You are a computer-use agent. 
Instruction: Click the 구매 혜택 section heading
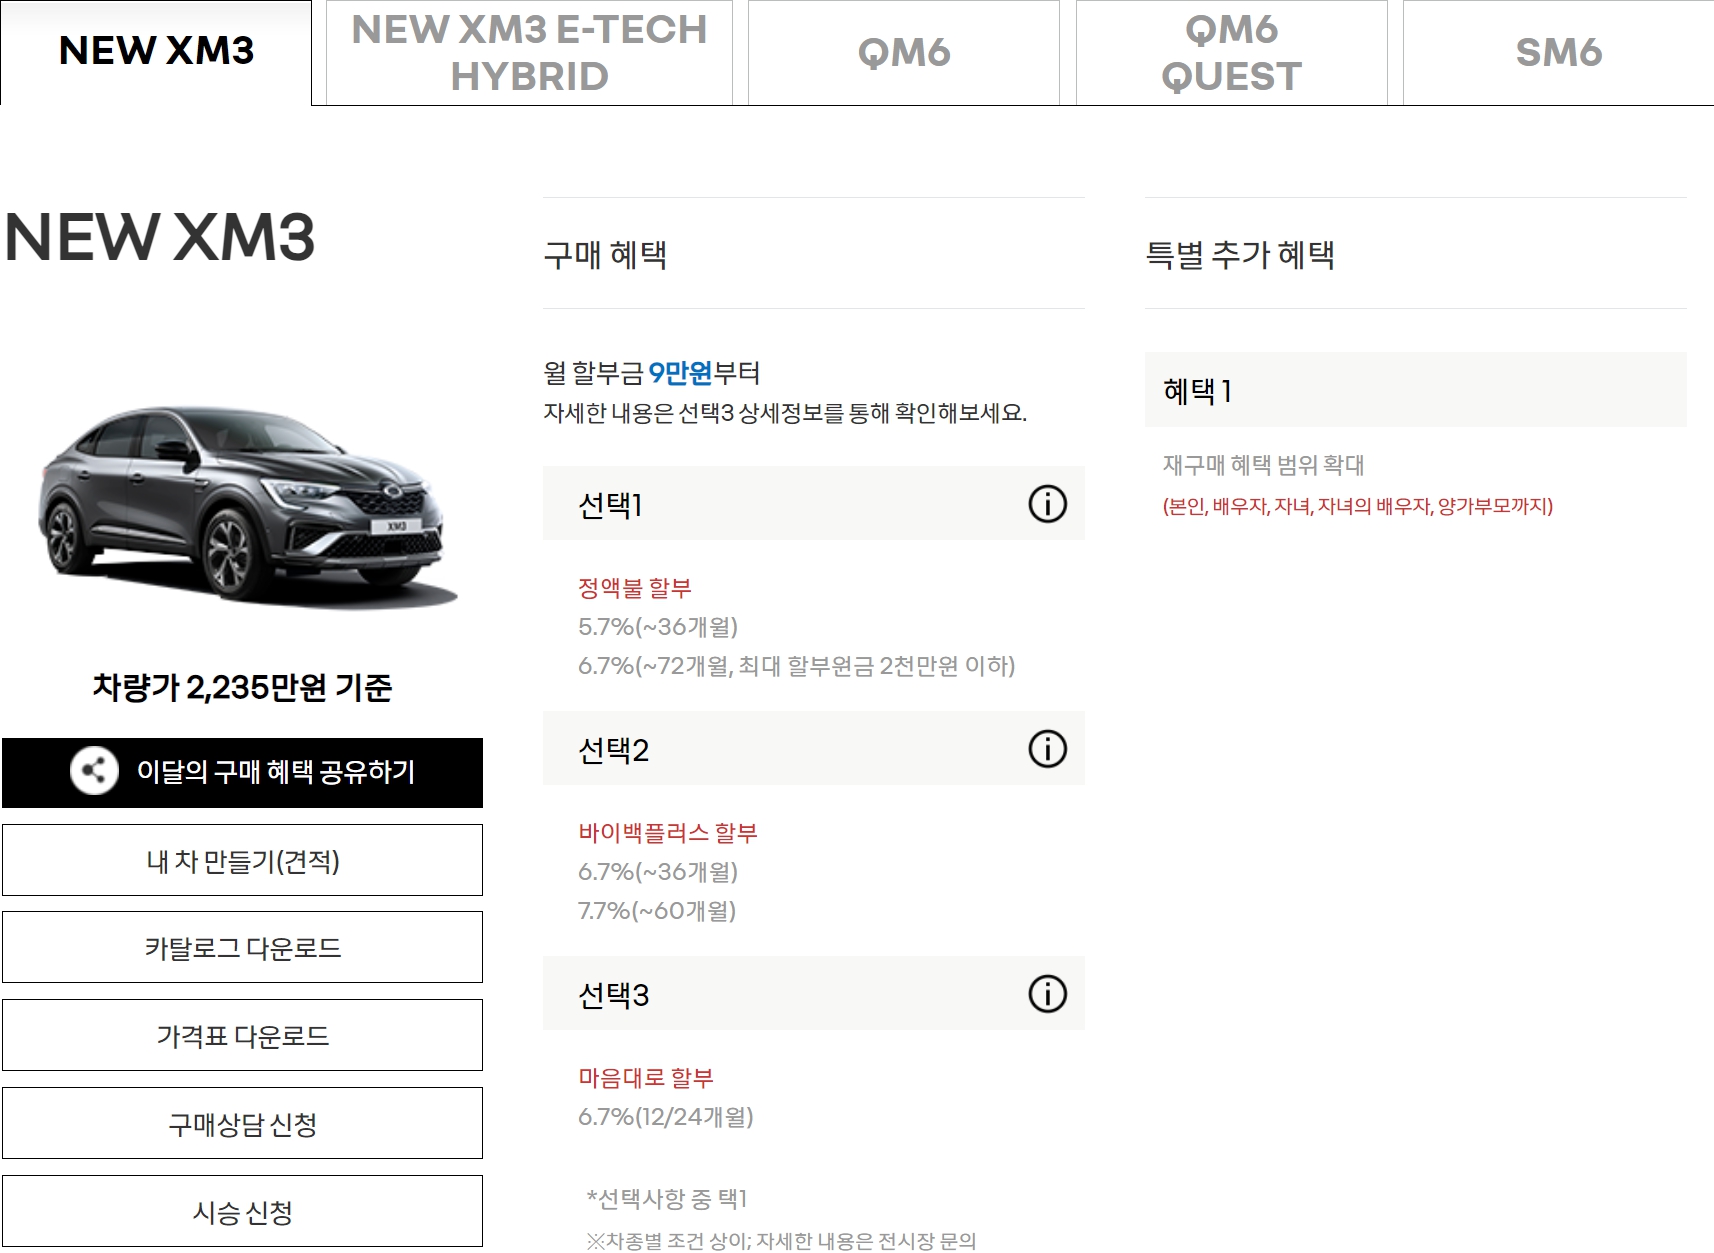click(605, 254)
